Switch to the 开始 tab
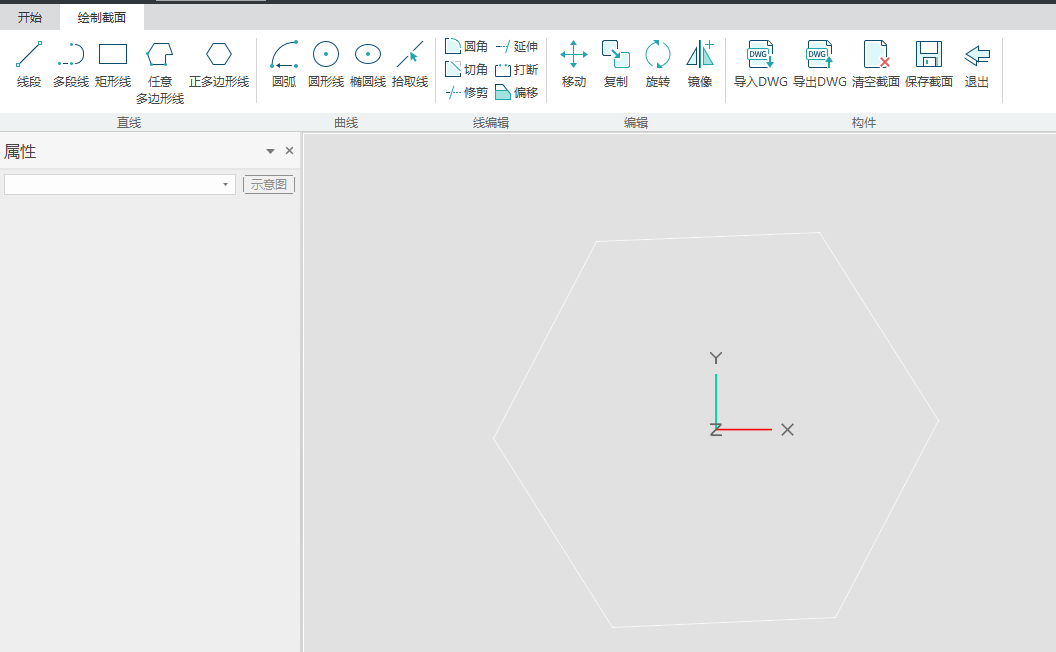Viewport: 1056px width, 652px height. 30,17
